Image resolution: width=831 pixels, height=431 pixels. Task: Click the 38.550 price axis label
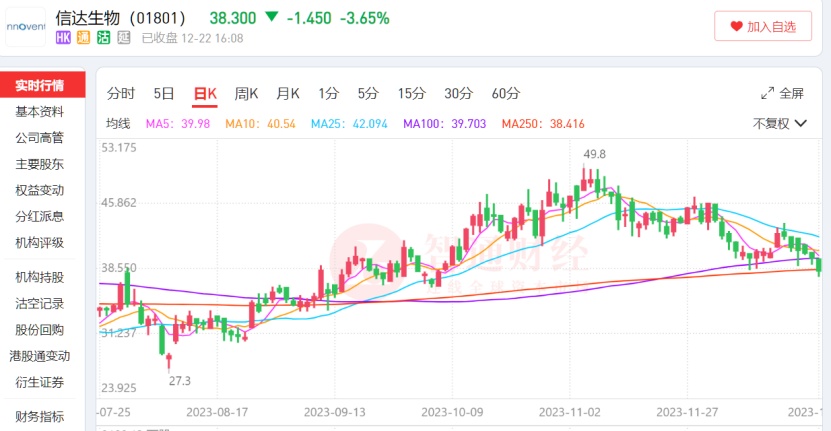click(119, 268)
